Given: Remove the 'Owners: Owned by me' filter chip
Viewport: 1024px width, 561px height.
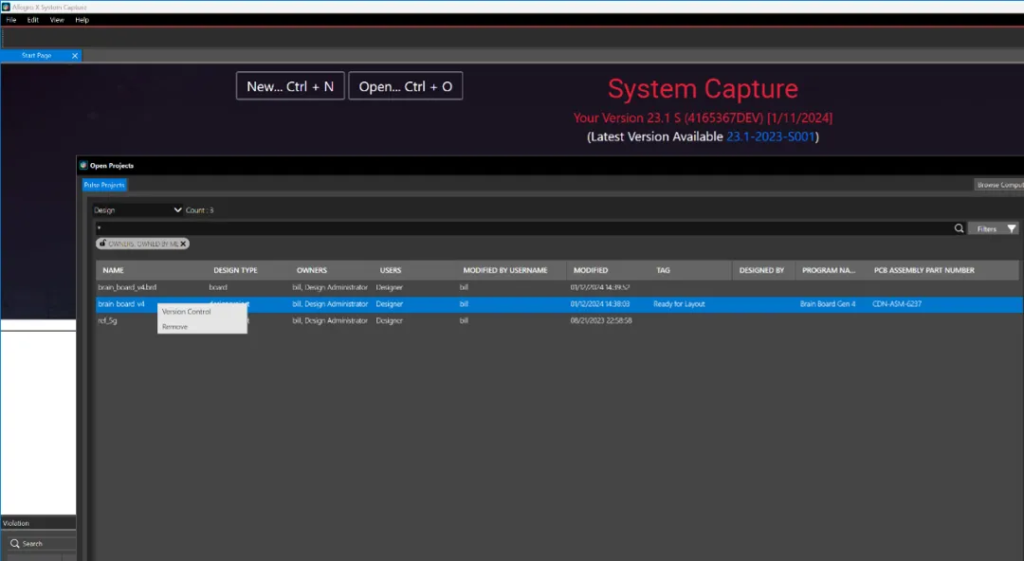Looking at the screenshot, I should 184,243.
